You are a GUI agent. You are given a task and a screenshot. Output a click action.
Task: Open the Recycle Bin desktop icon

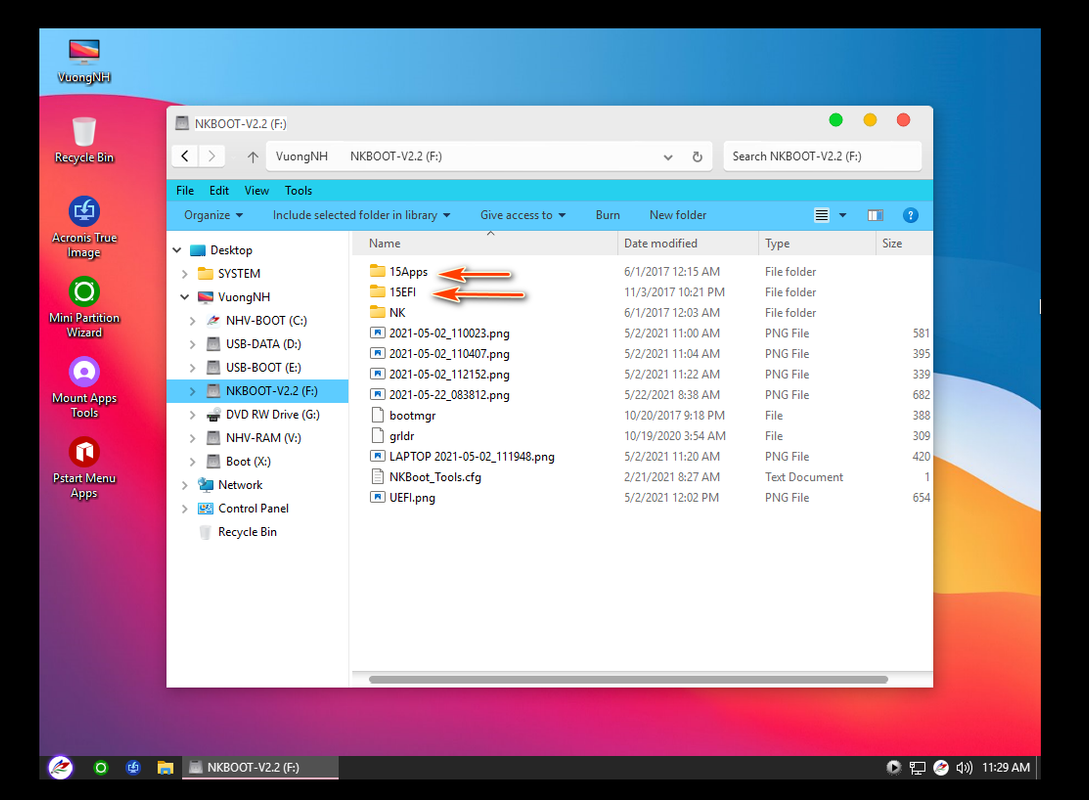84,141
